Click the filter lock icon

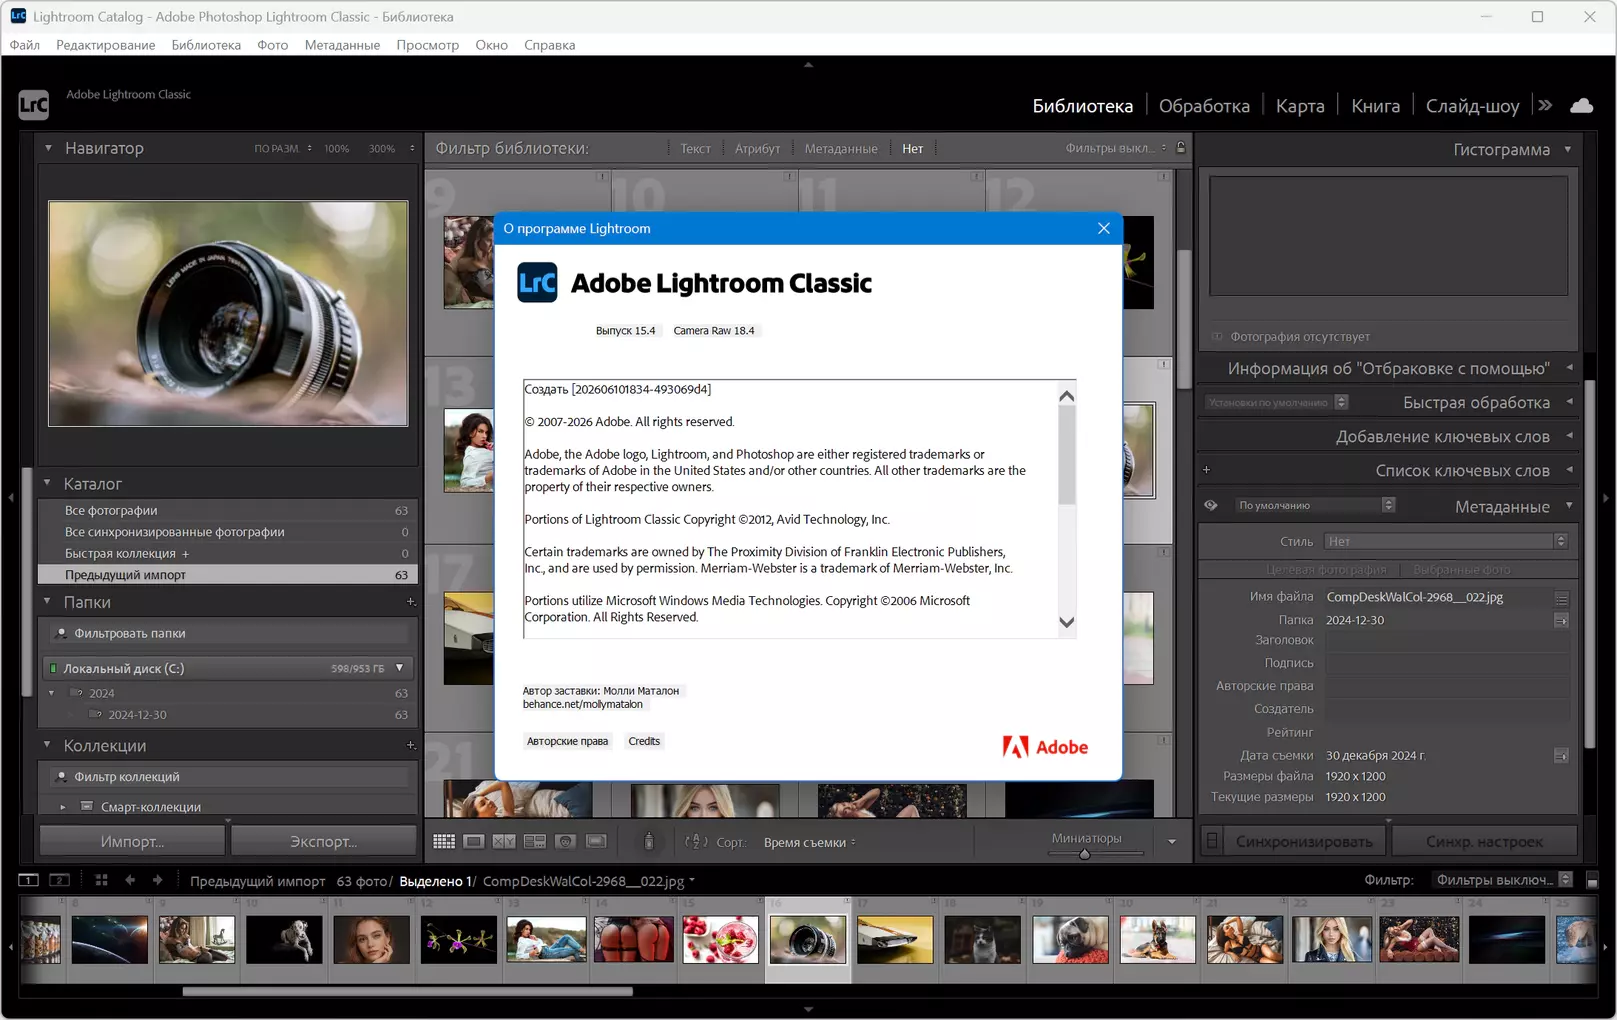point(1181,148)
